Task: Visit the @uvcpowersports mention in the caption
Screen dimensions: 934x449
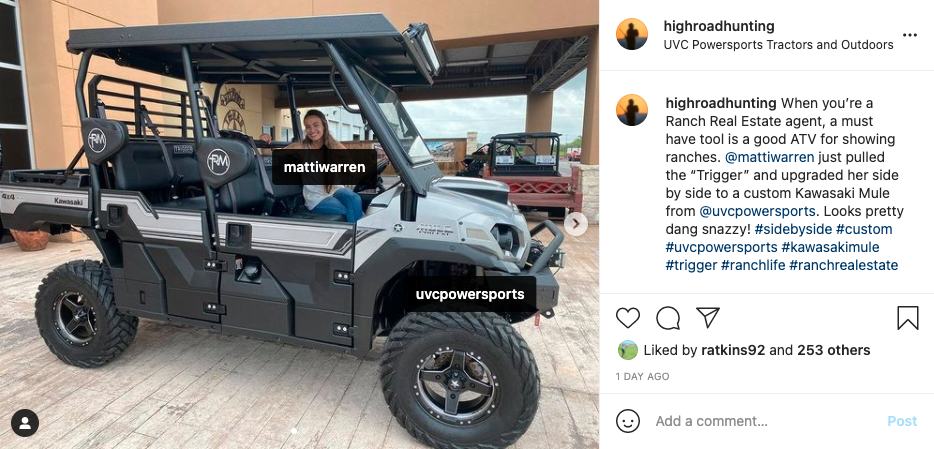Action: (x=757, y=211)
